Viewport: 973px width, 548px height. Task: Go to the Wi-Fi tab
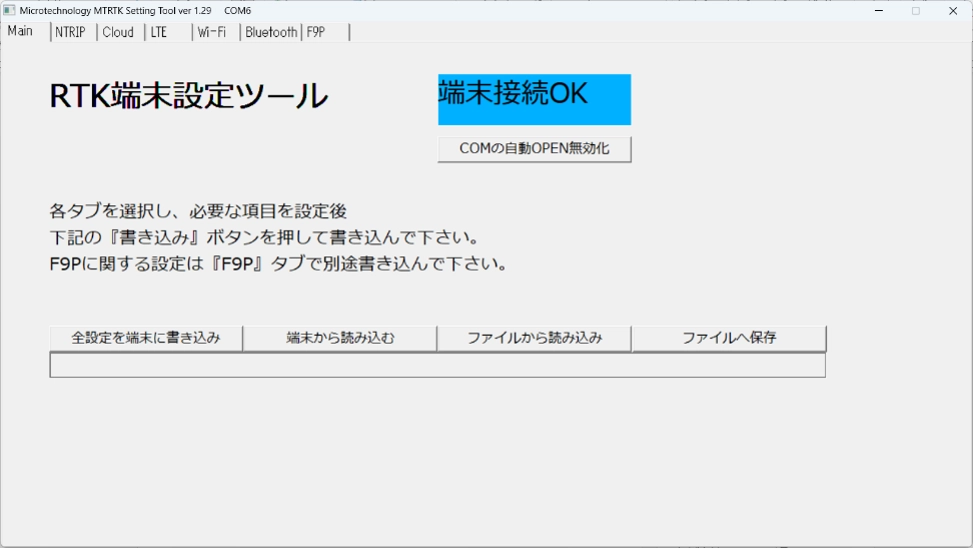[x=216, y=32]
